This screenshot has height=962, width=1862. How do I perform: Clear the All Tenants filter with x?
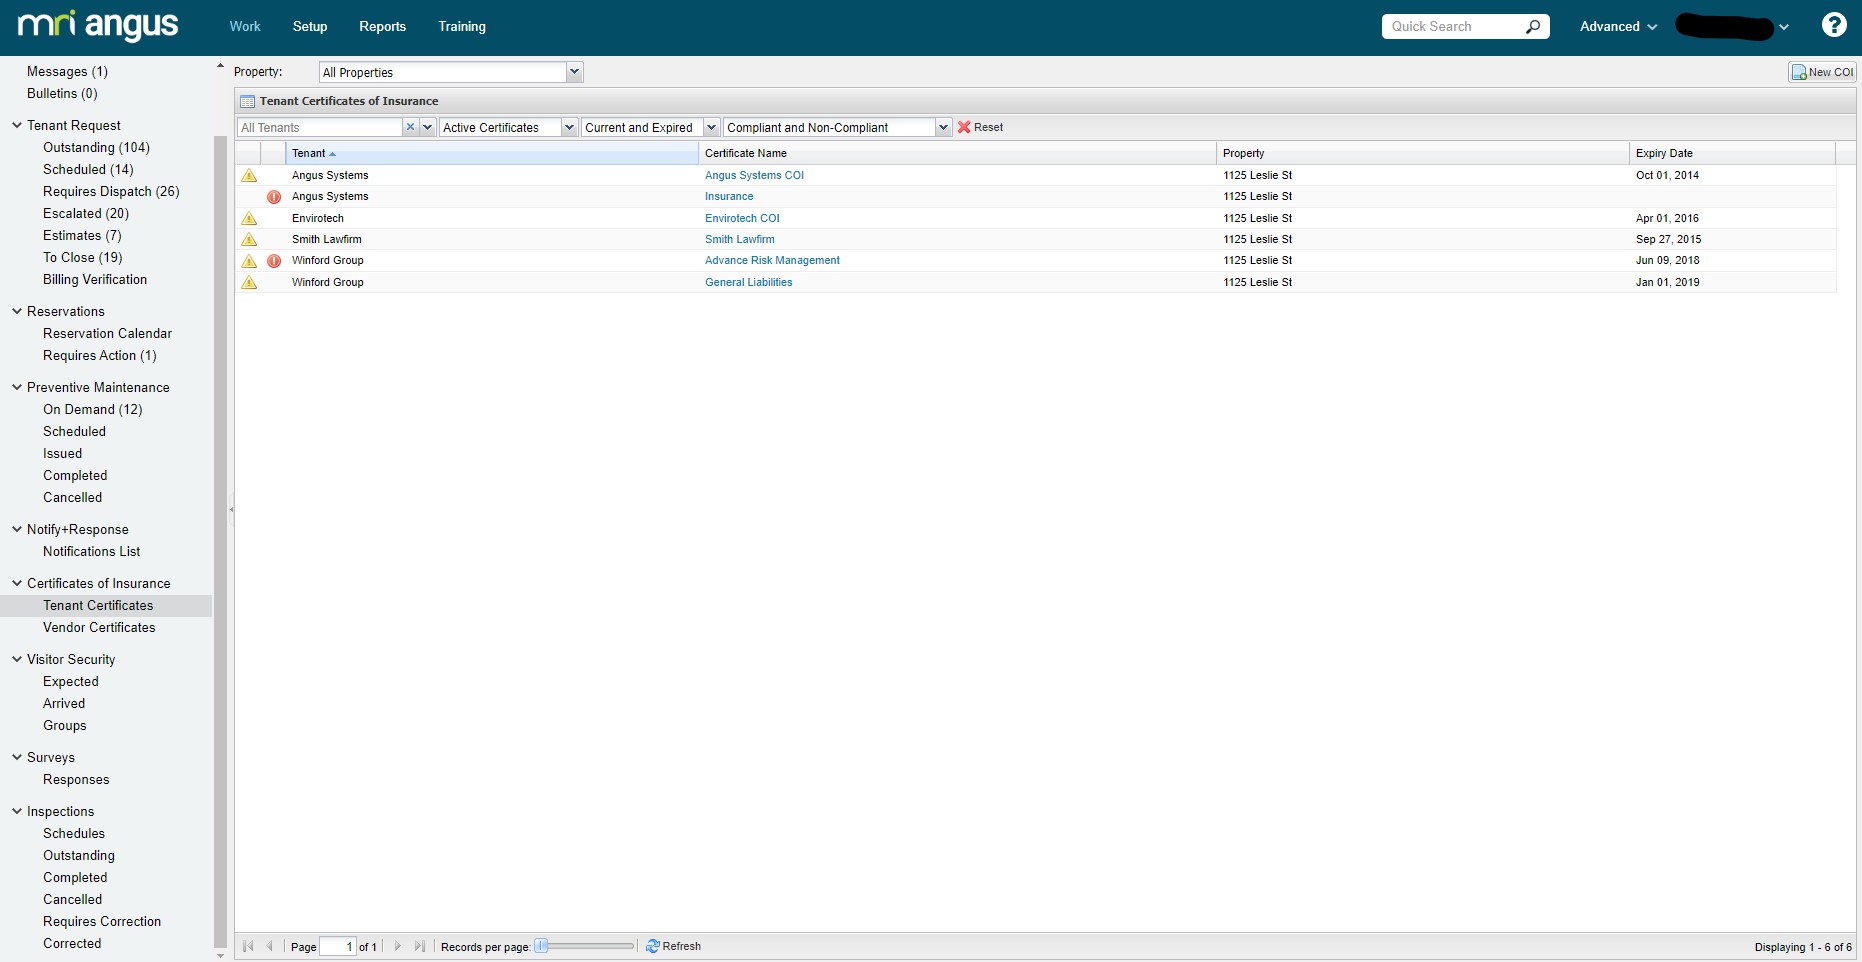pyautogui.click(x=410, y=127)
